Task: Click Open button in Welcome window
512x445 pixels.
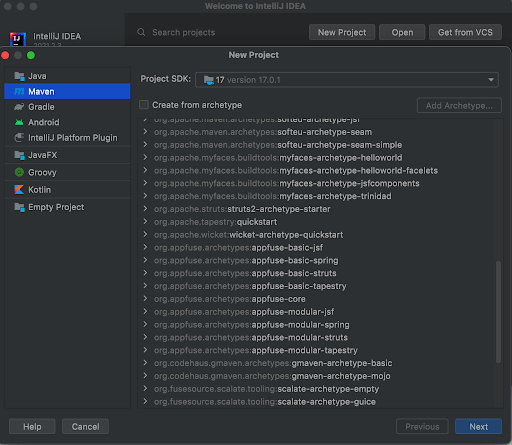Action: tap(402, 32)
